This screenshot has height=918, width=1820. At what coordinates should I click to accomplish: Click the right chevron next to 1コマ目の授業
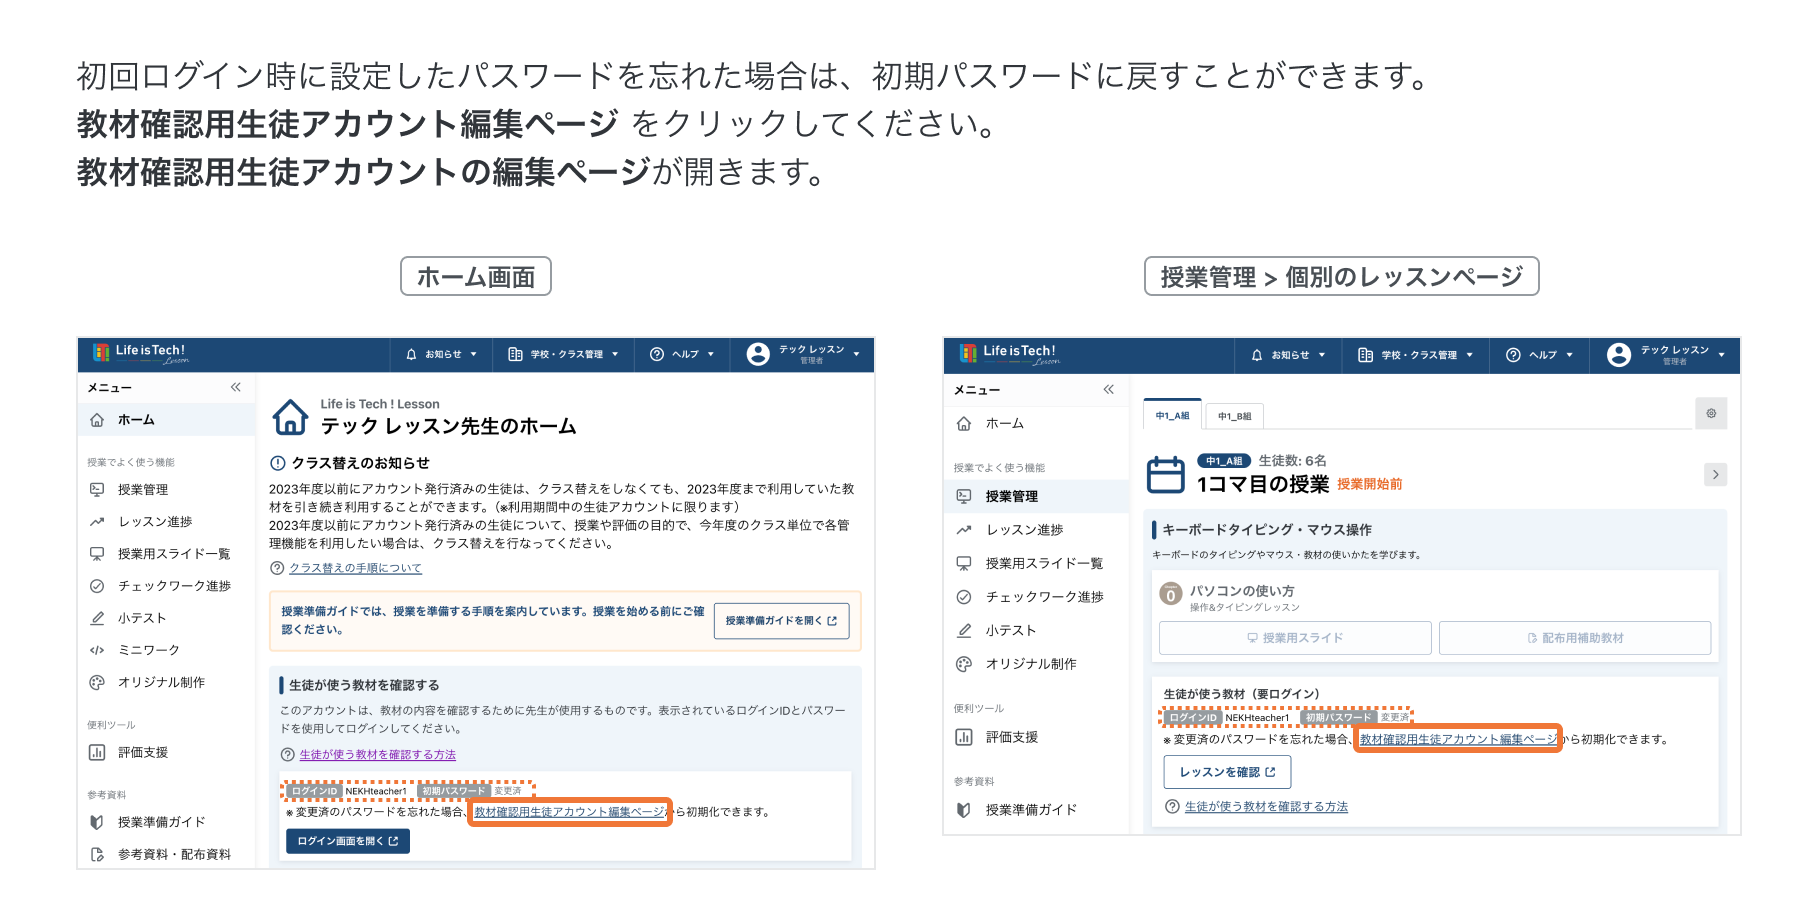coord(1715,474)
